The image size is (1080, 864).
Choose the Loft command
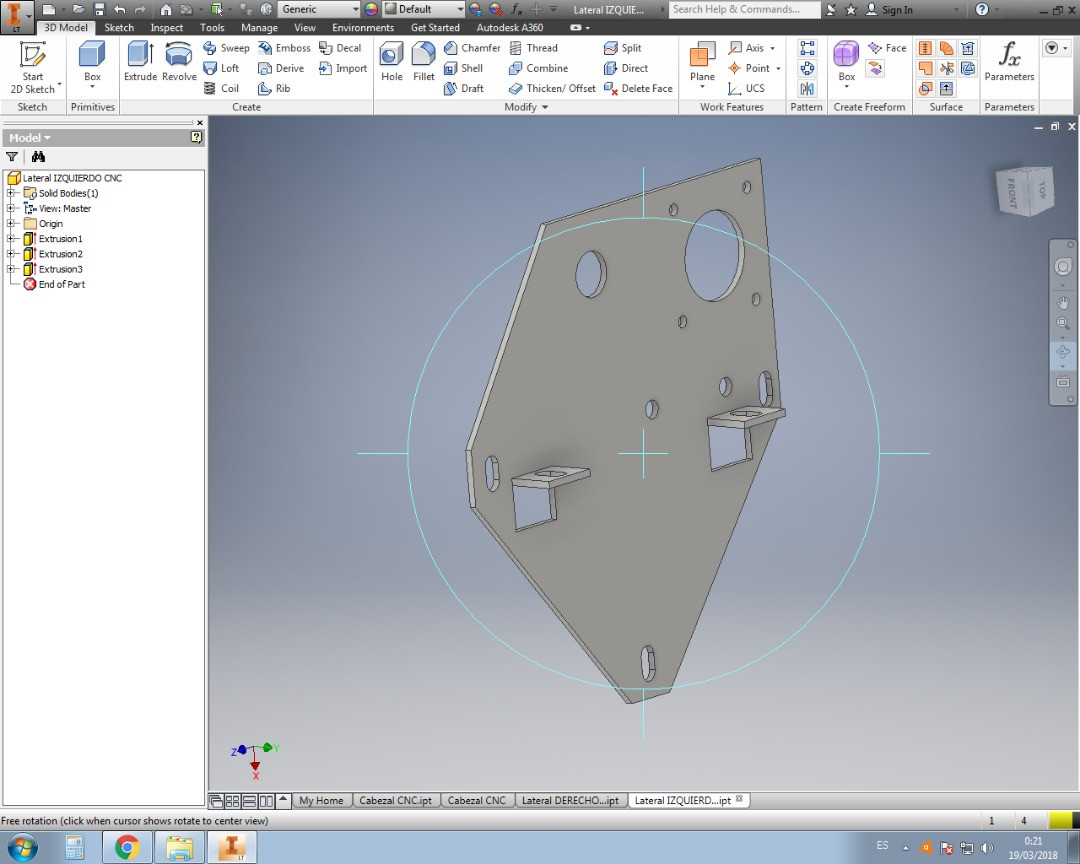[x=221, y=68]
